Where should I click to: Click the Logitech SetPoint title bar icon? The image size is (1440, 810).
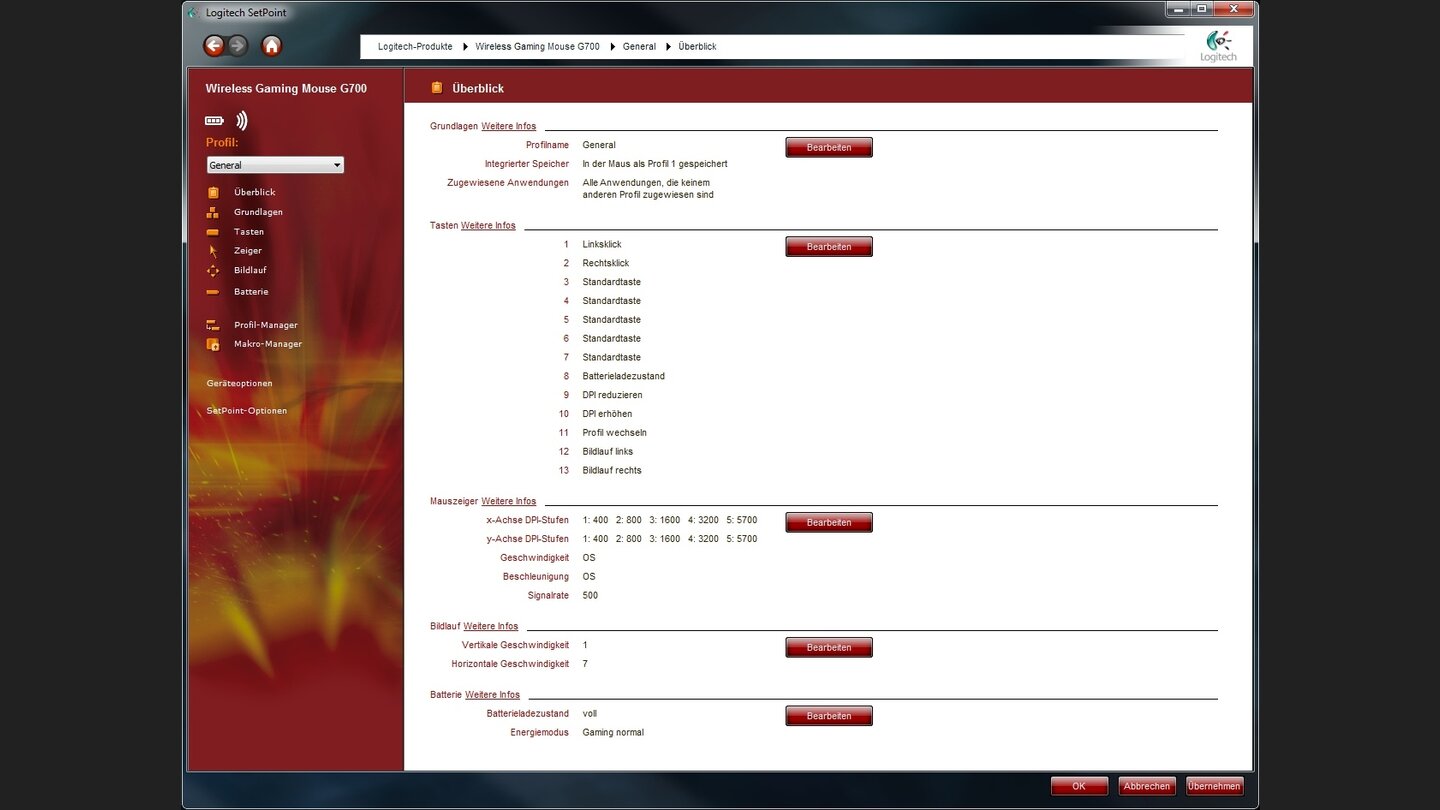click(193, 13)
